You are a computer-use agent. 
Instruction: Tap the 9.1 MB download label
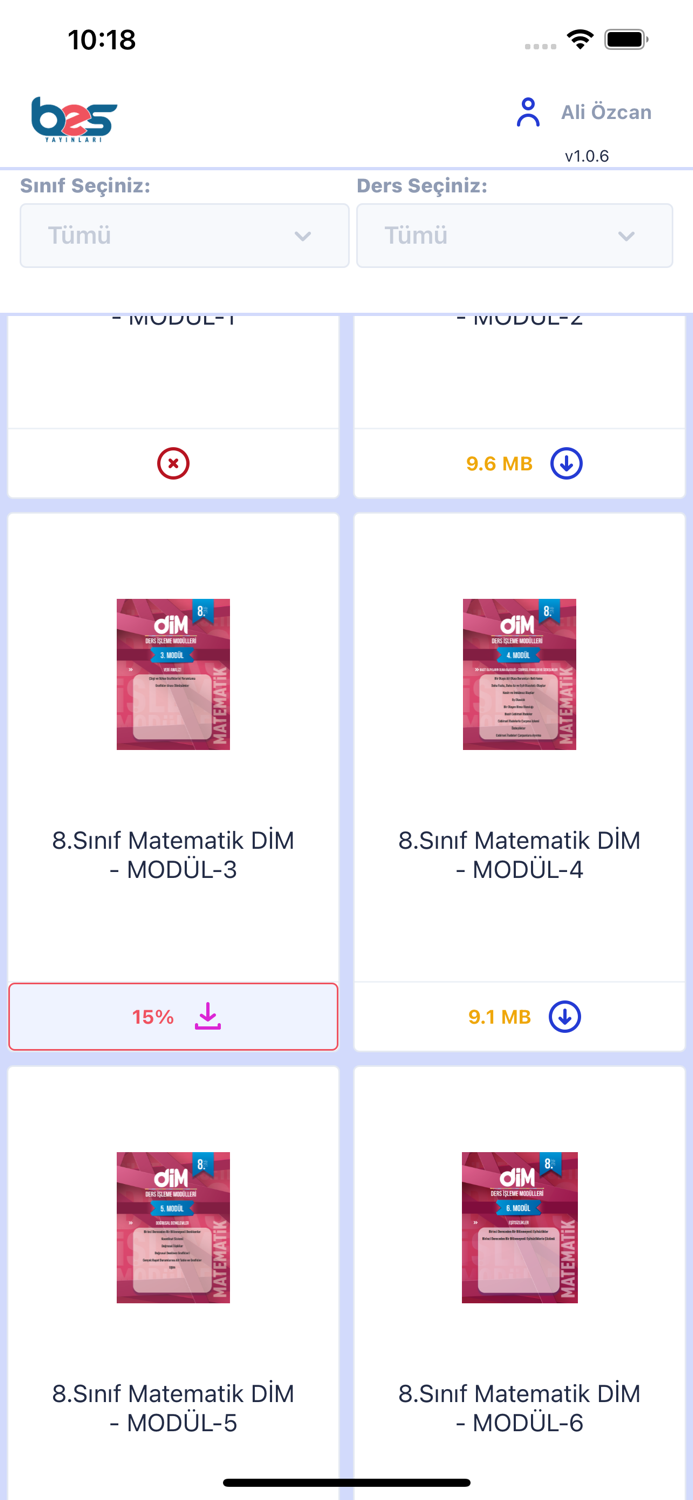click(499, 1016)
